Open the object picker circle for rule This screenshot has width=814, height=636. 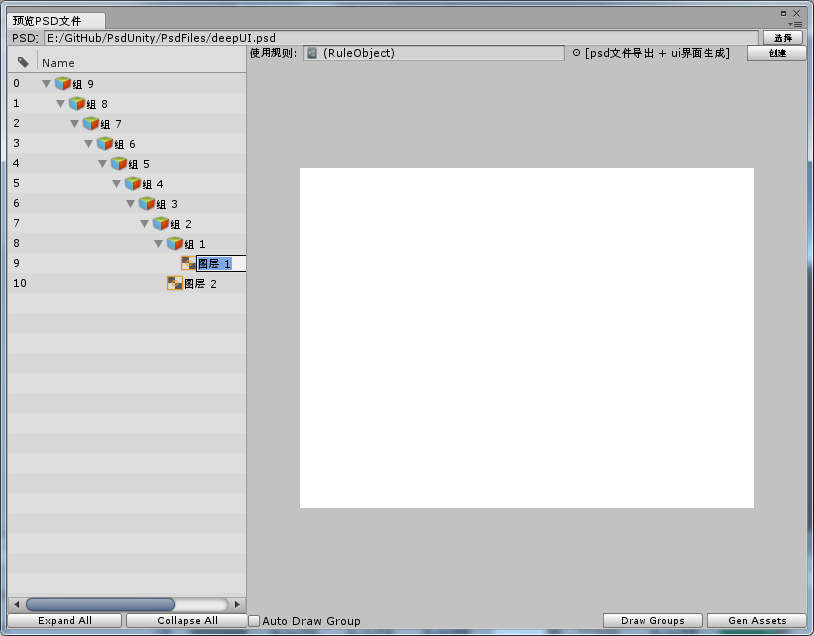click(x=576, y=53)
